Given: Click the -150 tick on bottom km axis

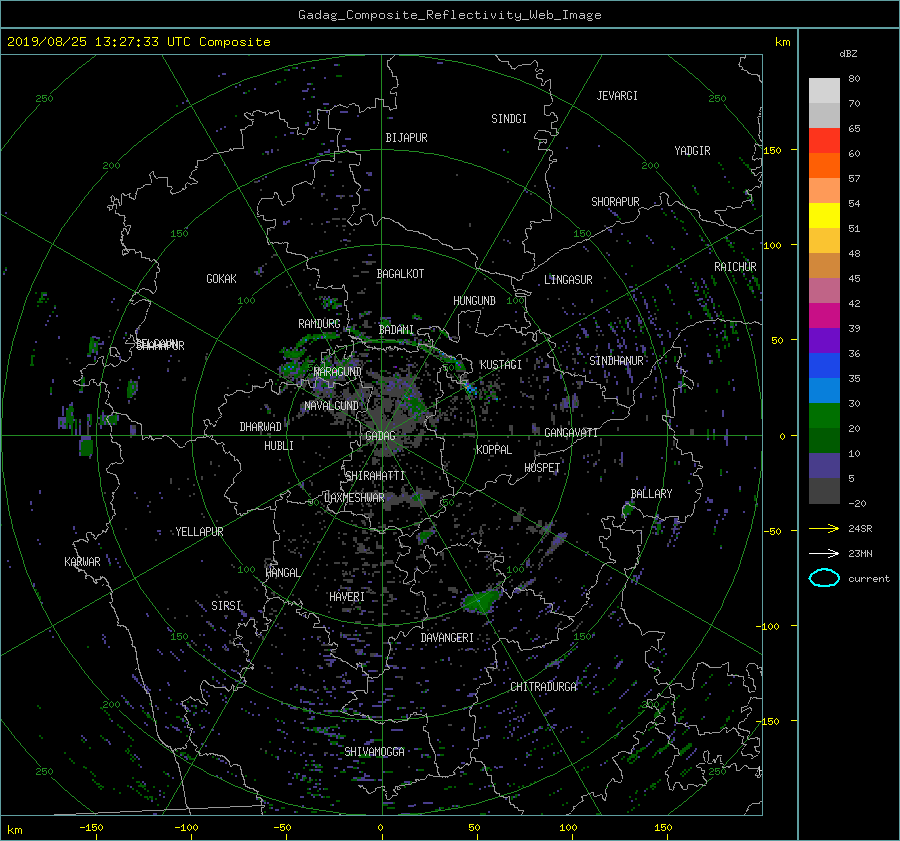Looking at the screenshot, I should [x=91, y=828].
